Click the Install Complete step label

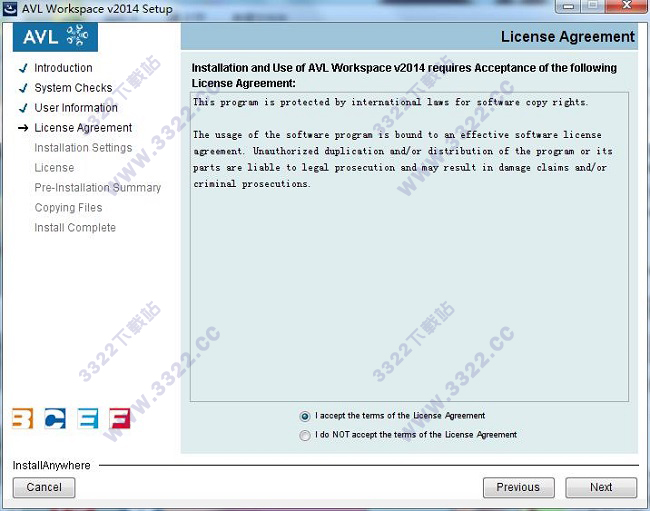click(75, 228)
